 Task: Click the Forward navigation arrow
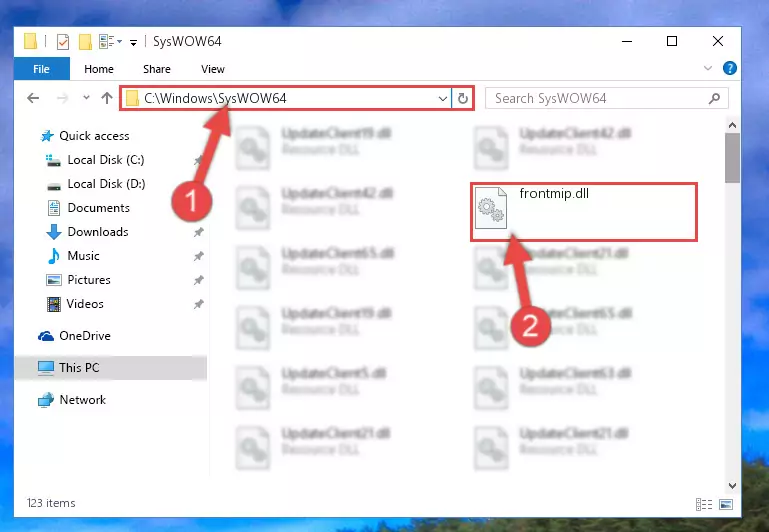tap(62, 98)
